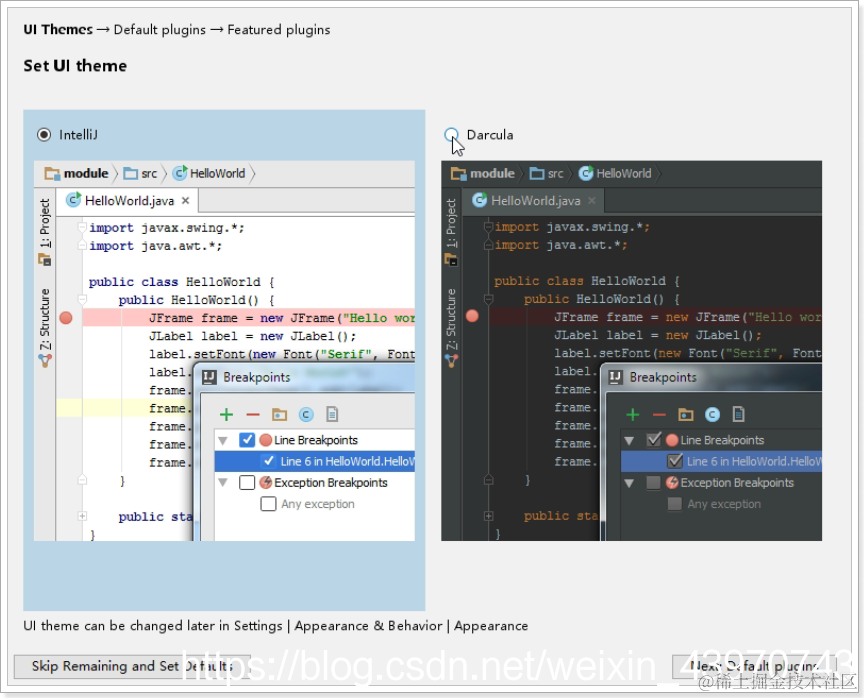Click the dark Darcula theme preview image
This screenshot has height=698, width=864.
tap(631, 350)
